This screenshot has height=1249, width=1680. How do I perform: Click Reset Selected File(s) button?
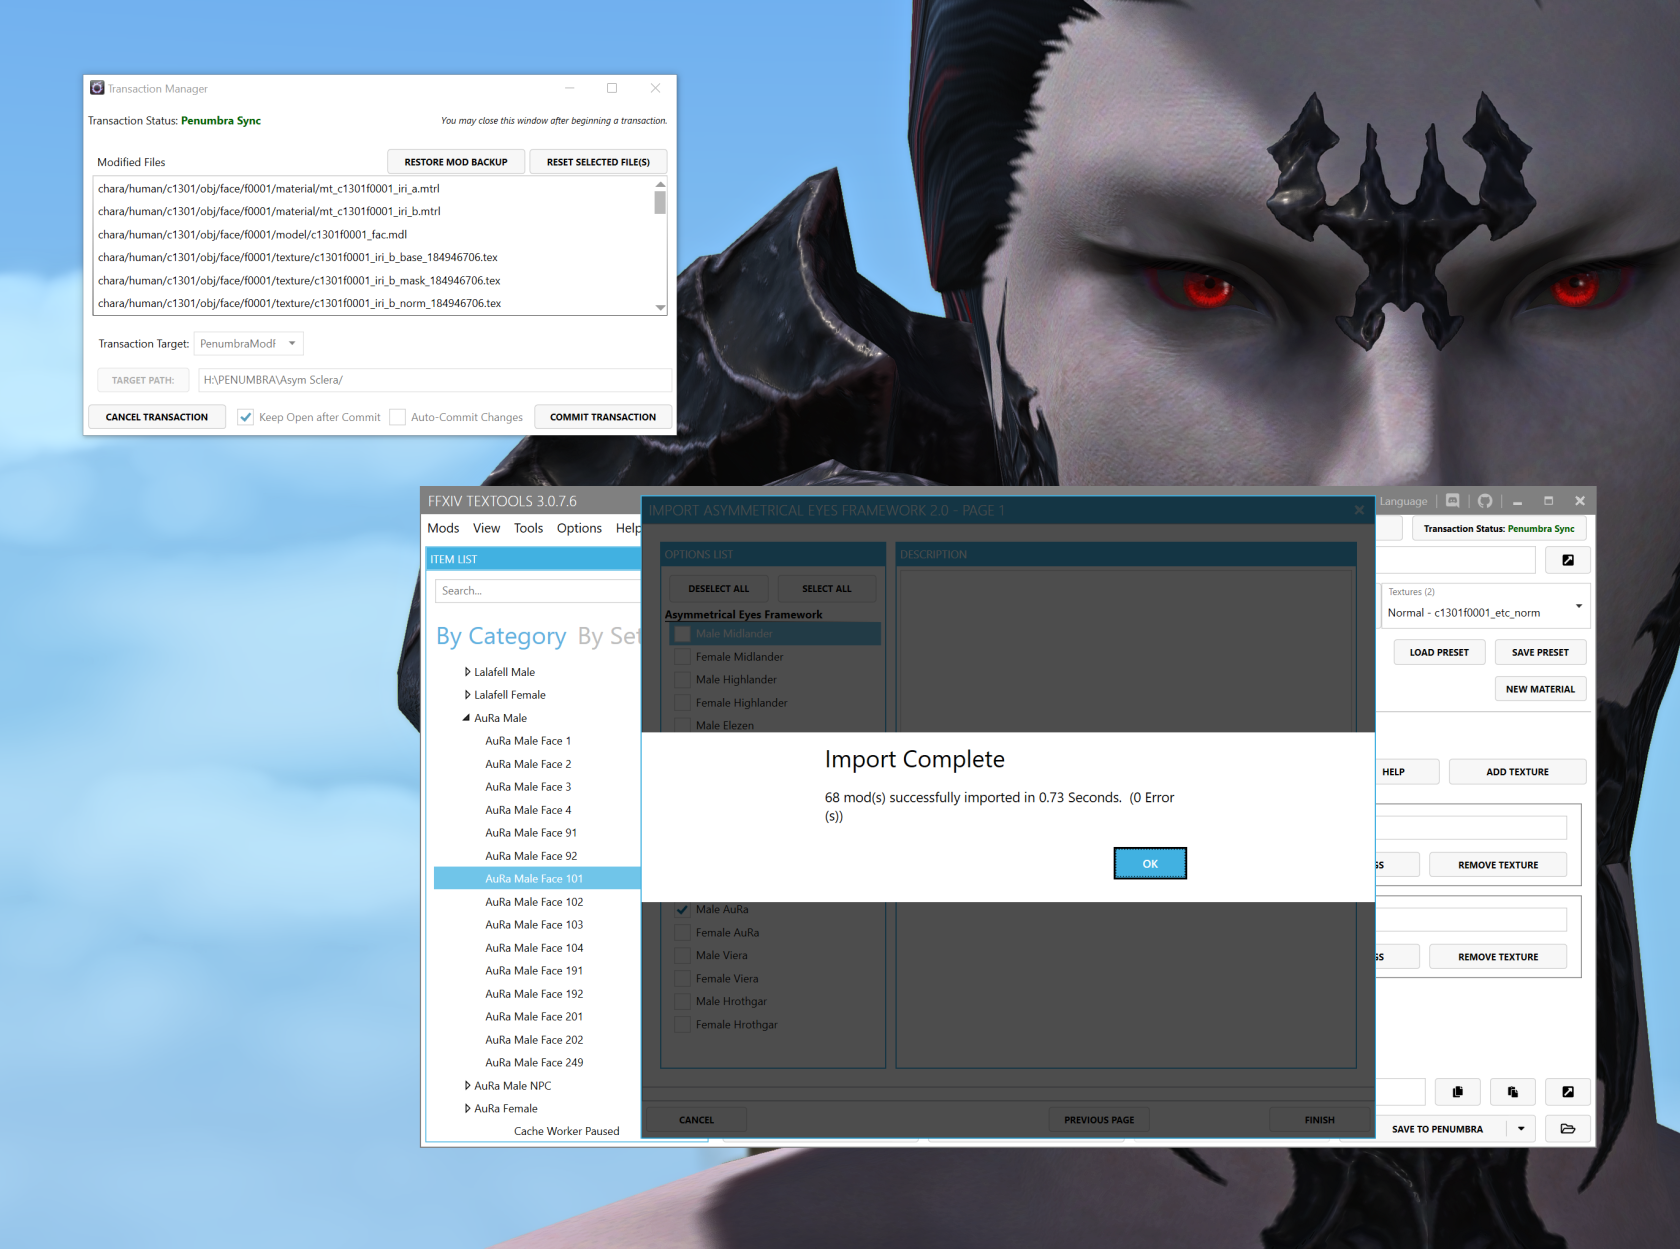coord(598,162)
